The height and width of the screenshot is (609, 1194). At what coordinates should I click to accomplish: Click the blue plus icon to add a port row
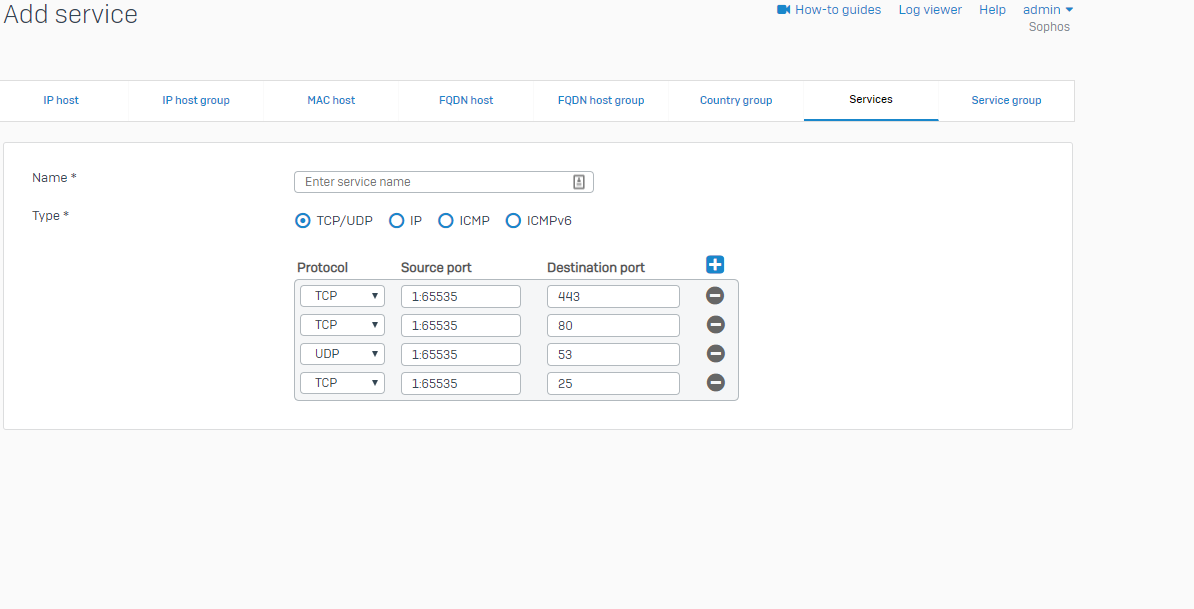714,265
